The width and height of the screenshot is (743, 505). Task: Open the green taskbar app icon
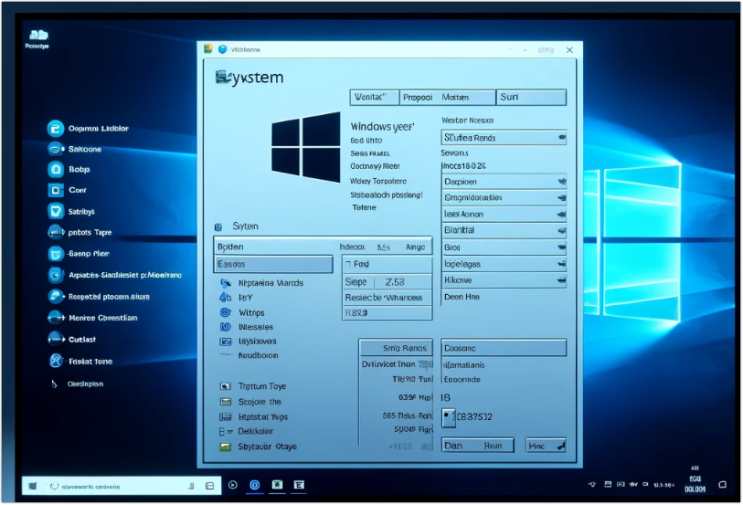click(277, 485)
